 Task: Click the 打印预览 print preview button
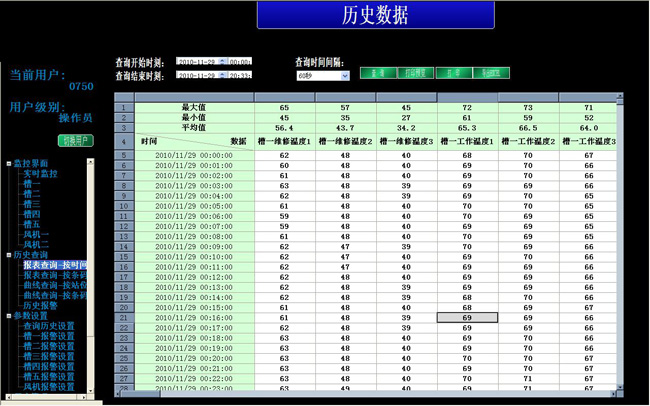coord(416,73)
